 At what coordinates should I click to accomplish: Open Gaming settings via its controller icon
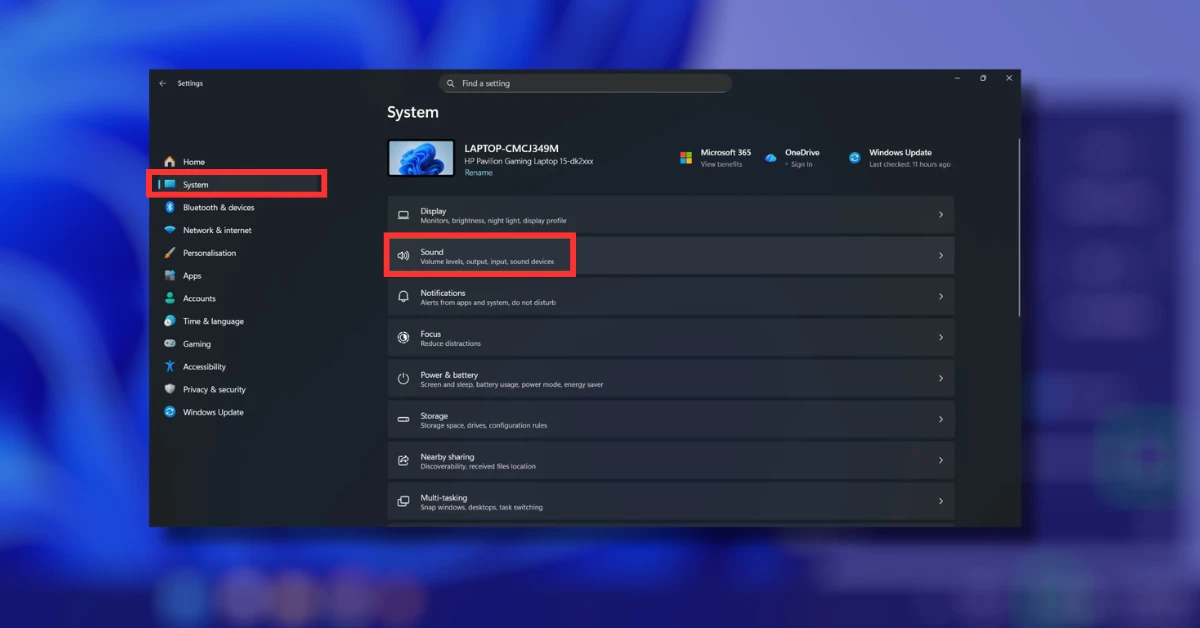point(170,344)
